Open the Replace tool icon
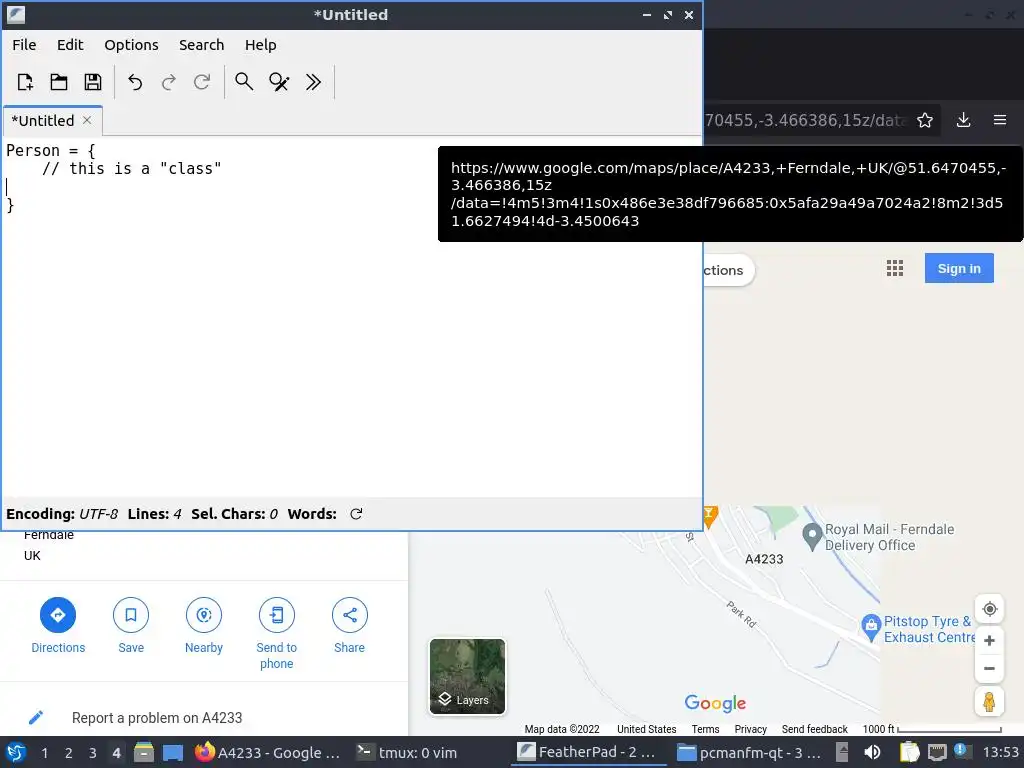The height and width of the screenshot is (768, 1024). (x=279, y=82)
